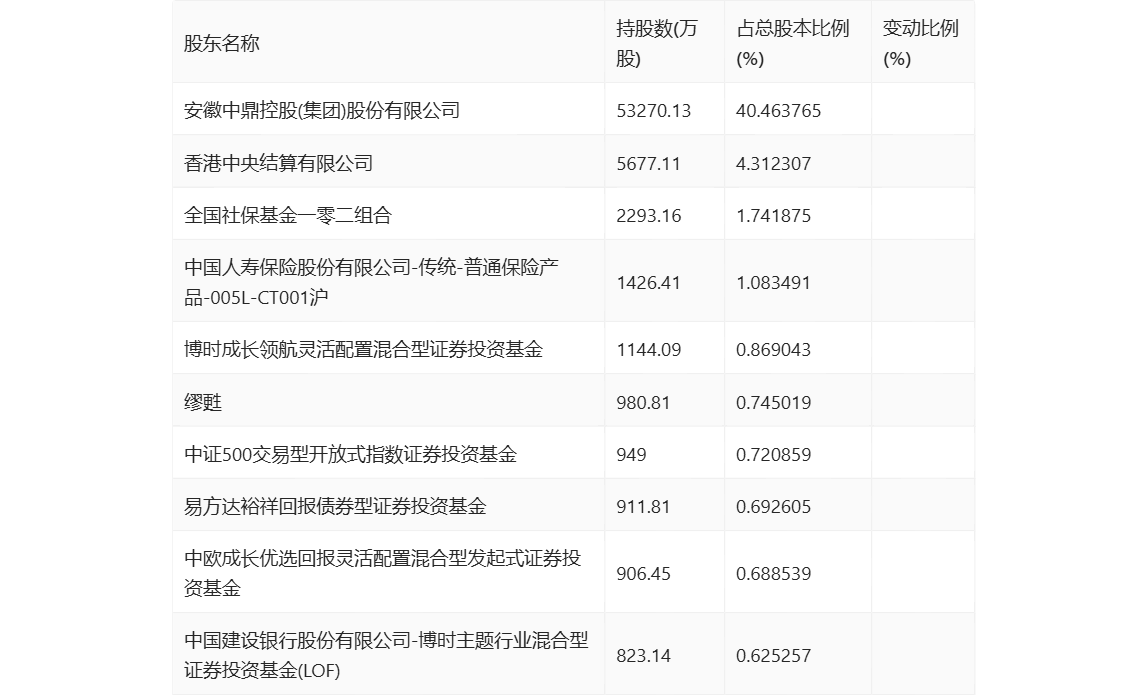The image size is (1147, 695).
Task: Select percentage value 4.312307
Action: (773, 163)
